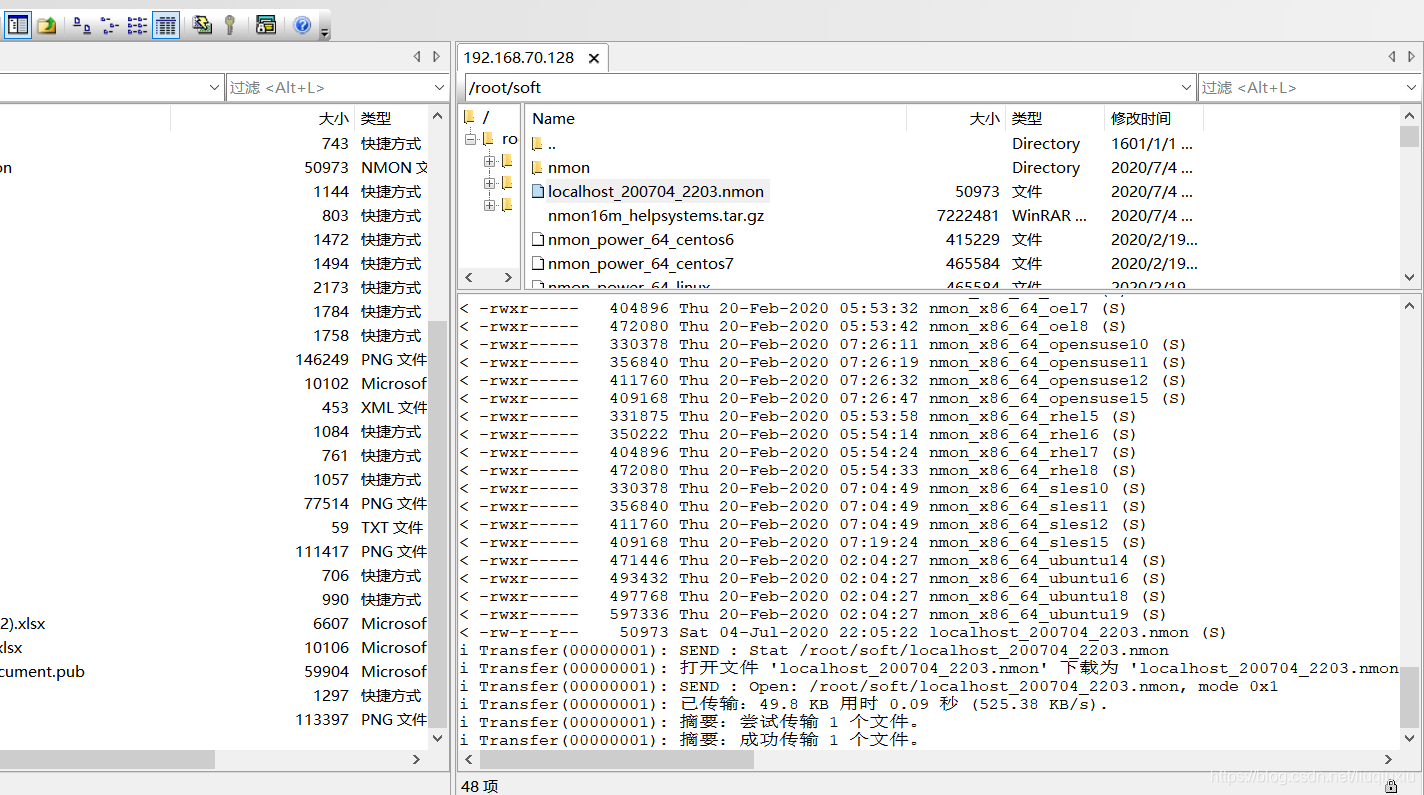The width and height of the screenshot is (1424, 795).
Task: Open Help via blue question mark icon
Action: (302, 25)
